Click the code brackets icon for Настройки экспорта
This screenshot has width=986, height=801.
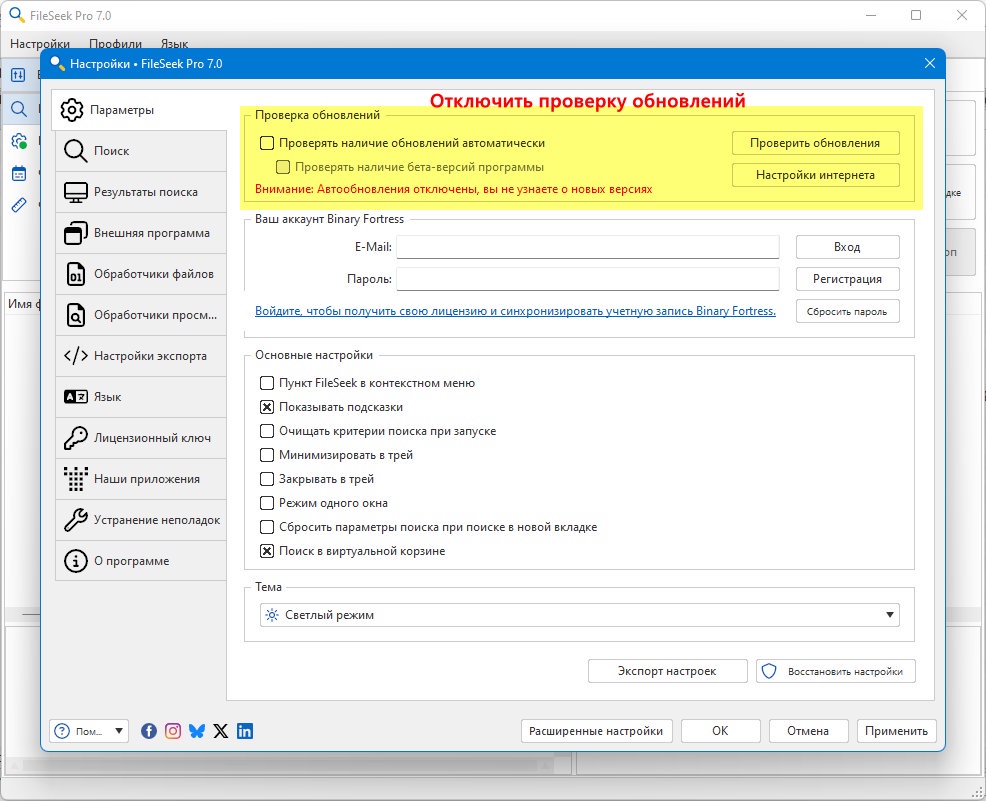click(75, 356)
